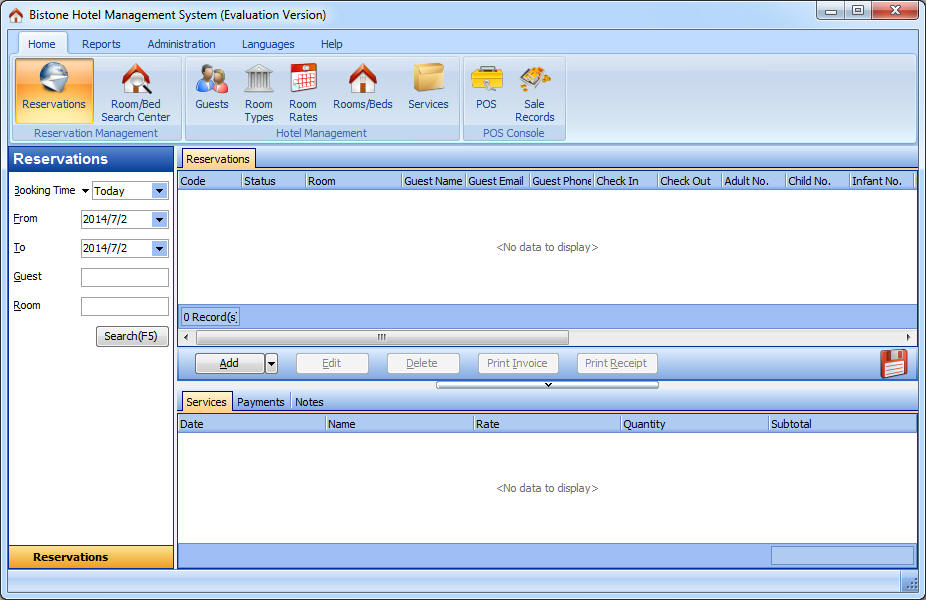Expand the Add button's dropdown arrow
Screen dimensions: 926x600
269,363
